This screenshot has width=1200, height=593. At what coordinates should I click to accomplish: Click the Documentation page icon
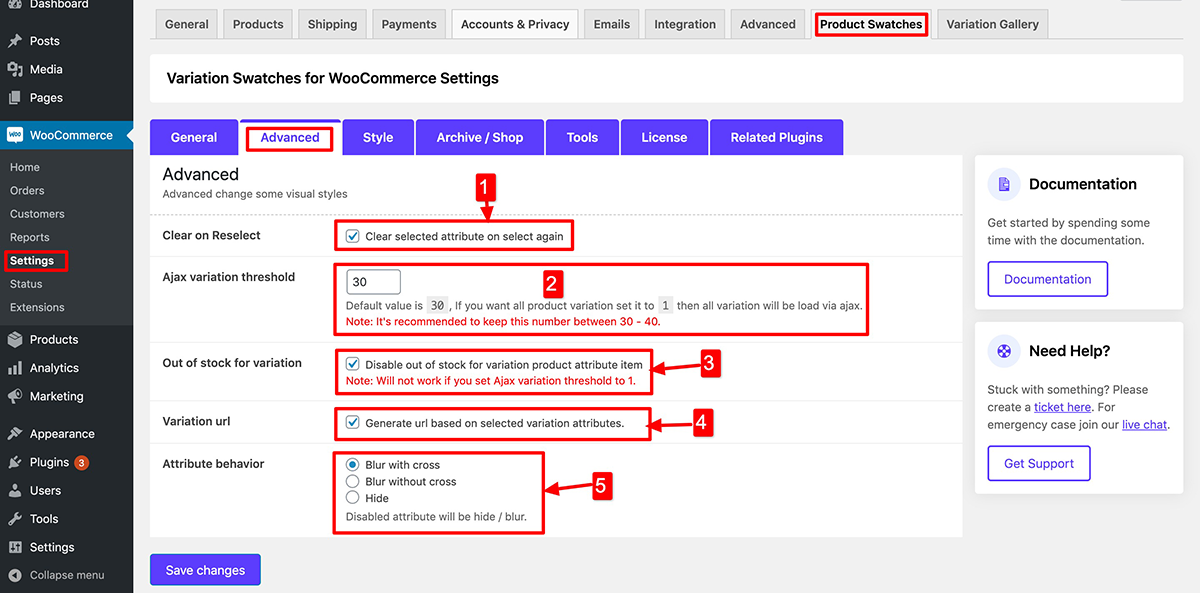[x=1004, y=184]
